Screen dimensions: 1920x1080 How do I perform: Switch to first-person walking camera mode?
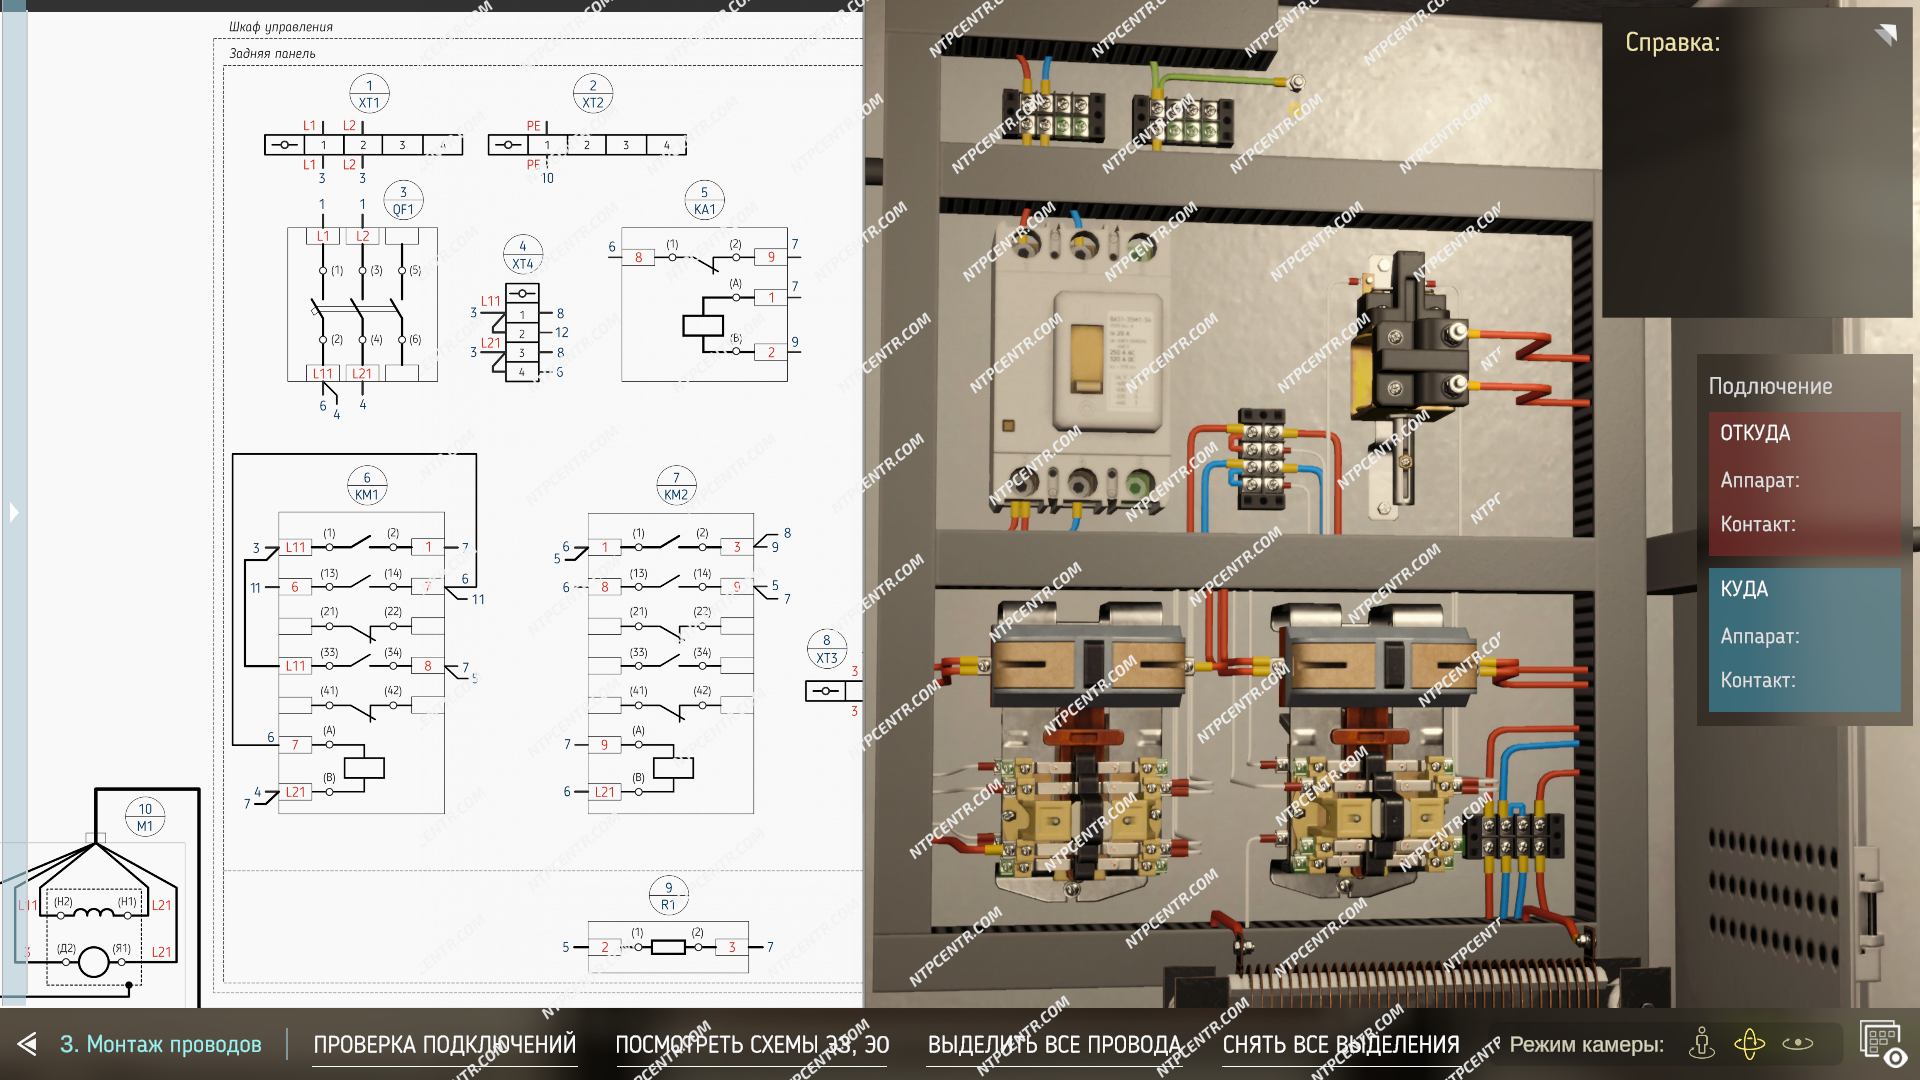(1701, 1044)
